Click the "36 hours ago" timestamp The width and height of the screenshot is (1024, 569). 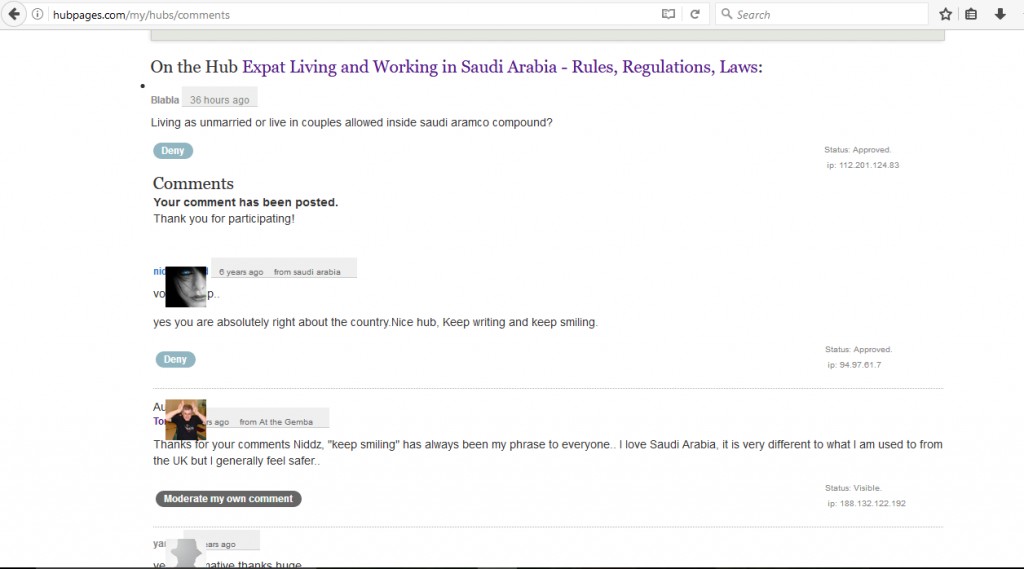pyautogui.click(x=219, y=100)
